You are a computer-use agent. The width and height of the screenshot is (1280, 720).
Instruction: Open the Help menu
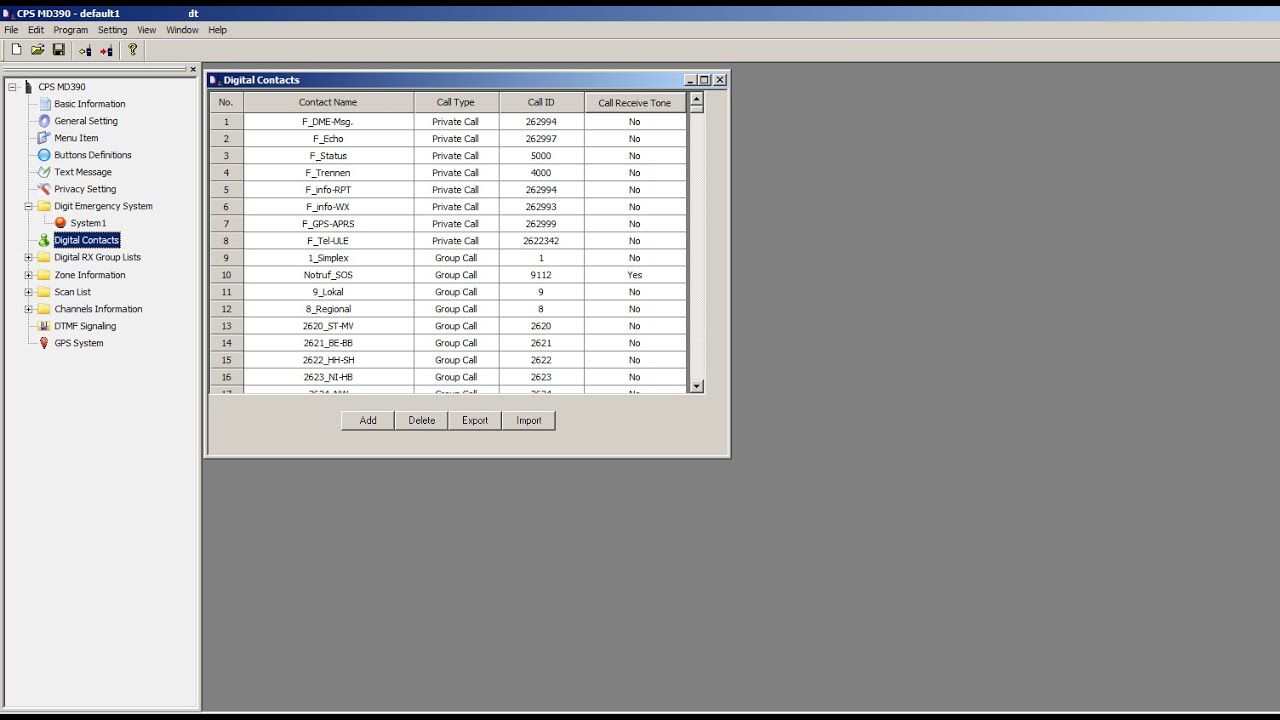[217, 30]
